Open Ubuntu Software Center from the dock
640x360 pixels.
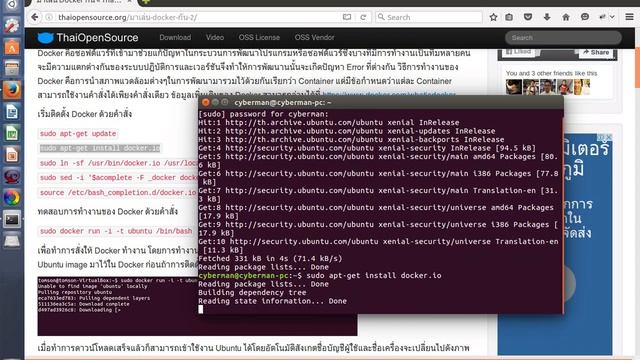point(12,47)
